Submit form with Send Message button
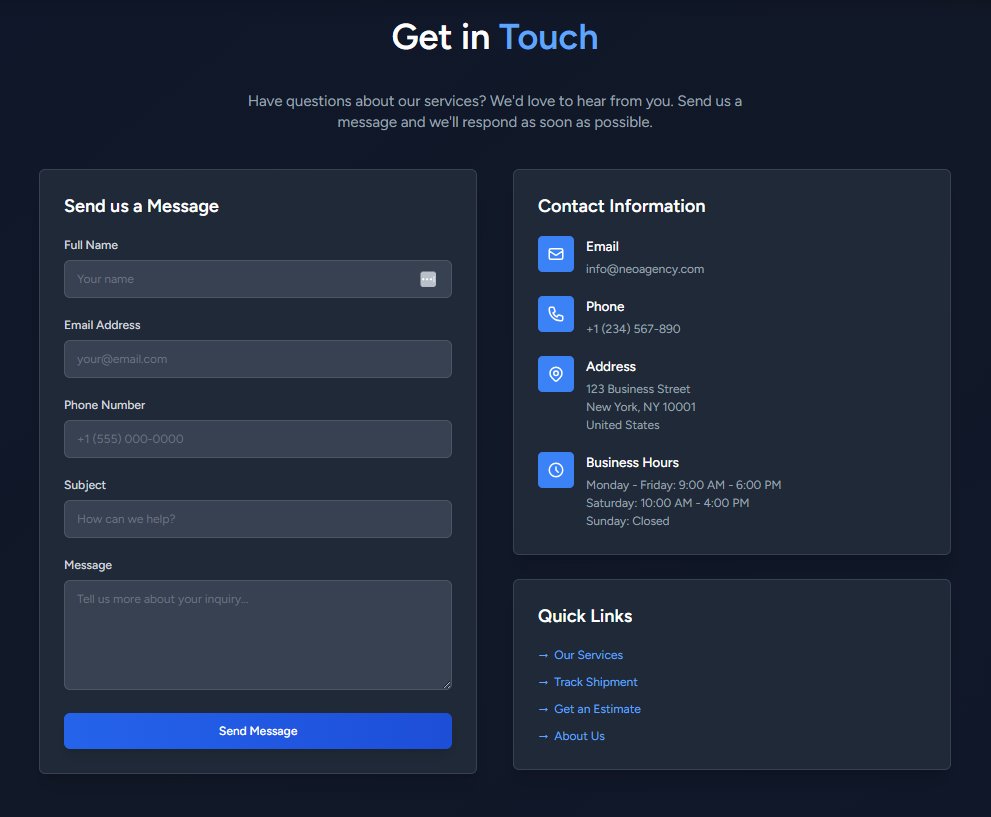 258,731
